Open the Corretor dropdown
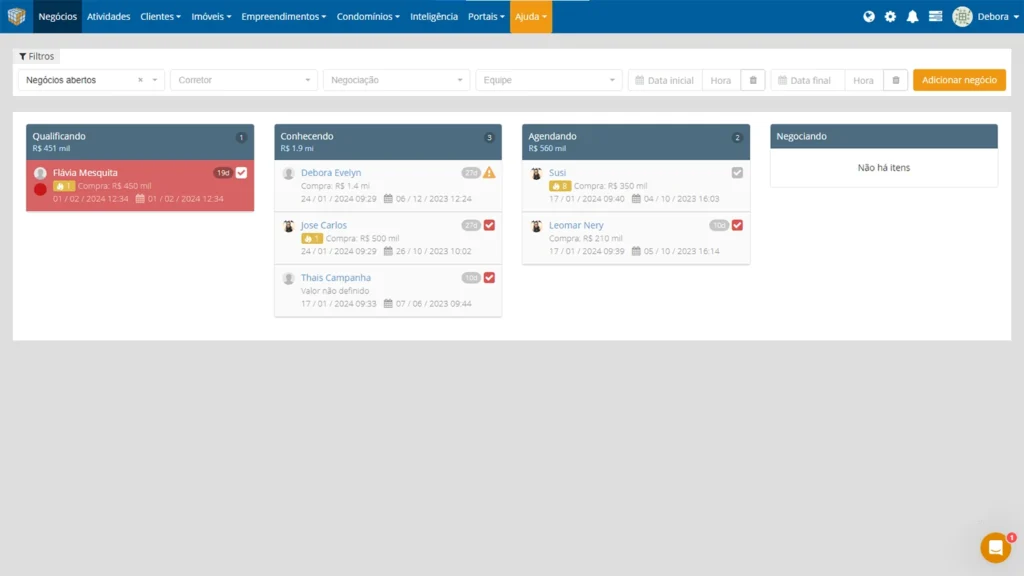This screenshot has width=1024, height=576. tap(244, 80)
